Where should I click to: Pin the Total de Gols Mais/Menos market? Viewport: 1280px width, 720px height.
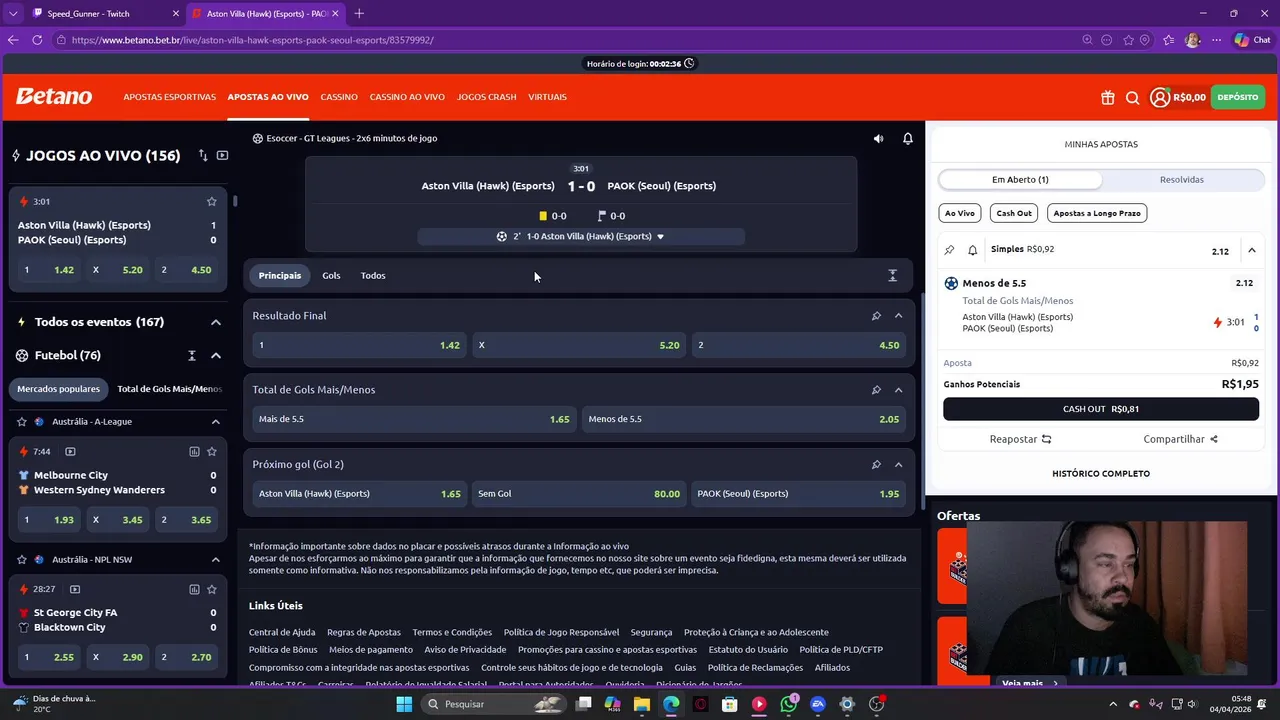click(876, 390)
